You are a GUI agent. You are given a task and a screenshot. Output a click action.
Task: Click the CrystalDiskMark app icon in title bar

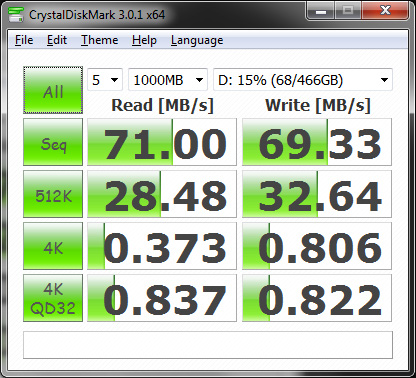tap(16, 15)
